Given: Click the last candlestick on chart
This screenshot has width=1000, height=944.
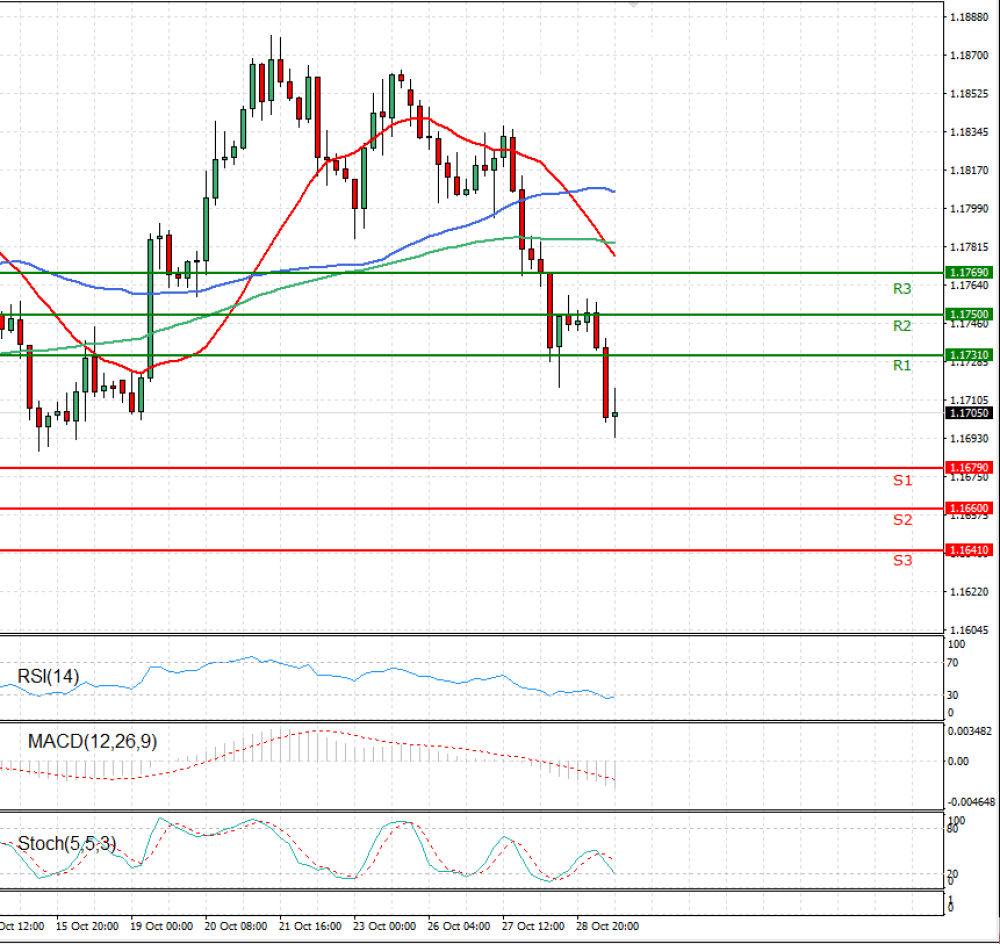Looking at the screenshot, I should (615, 414).
